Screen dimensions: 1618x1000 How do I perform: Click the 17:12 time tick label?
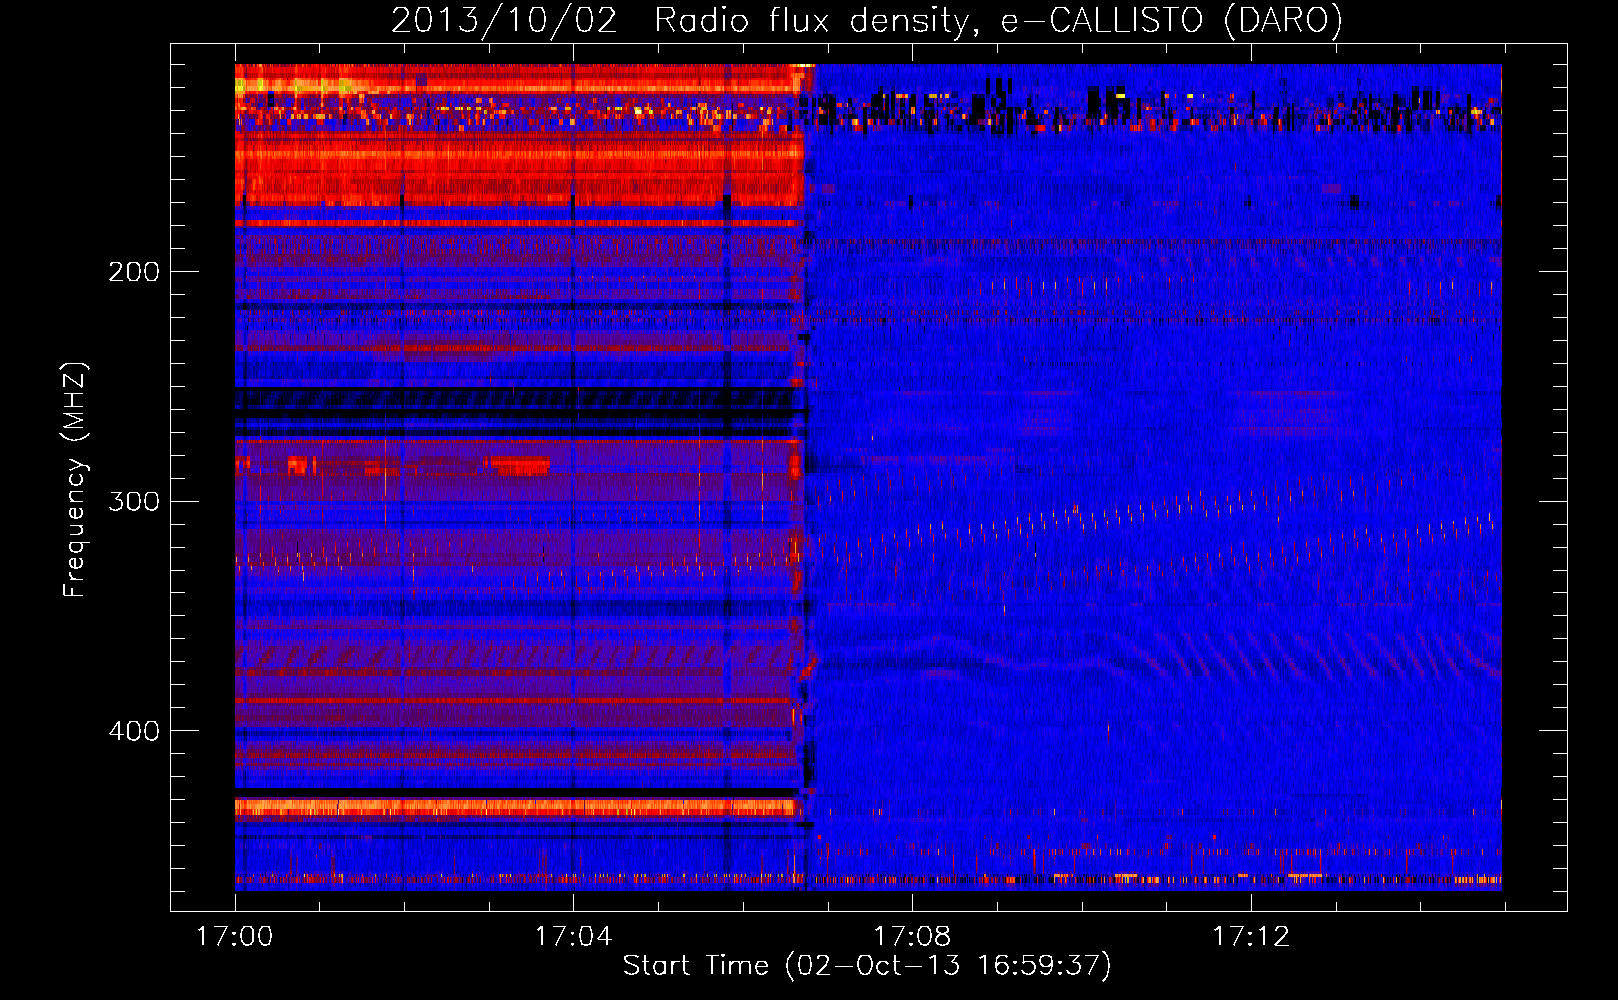click(1251, 937)
